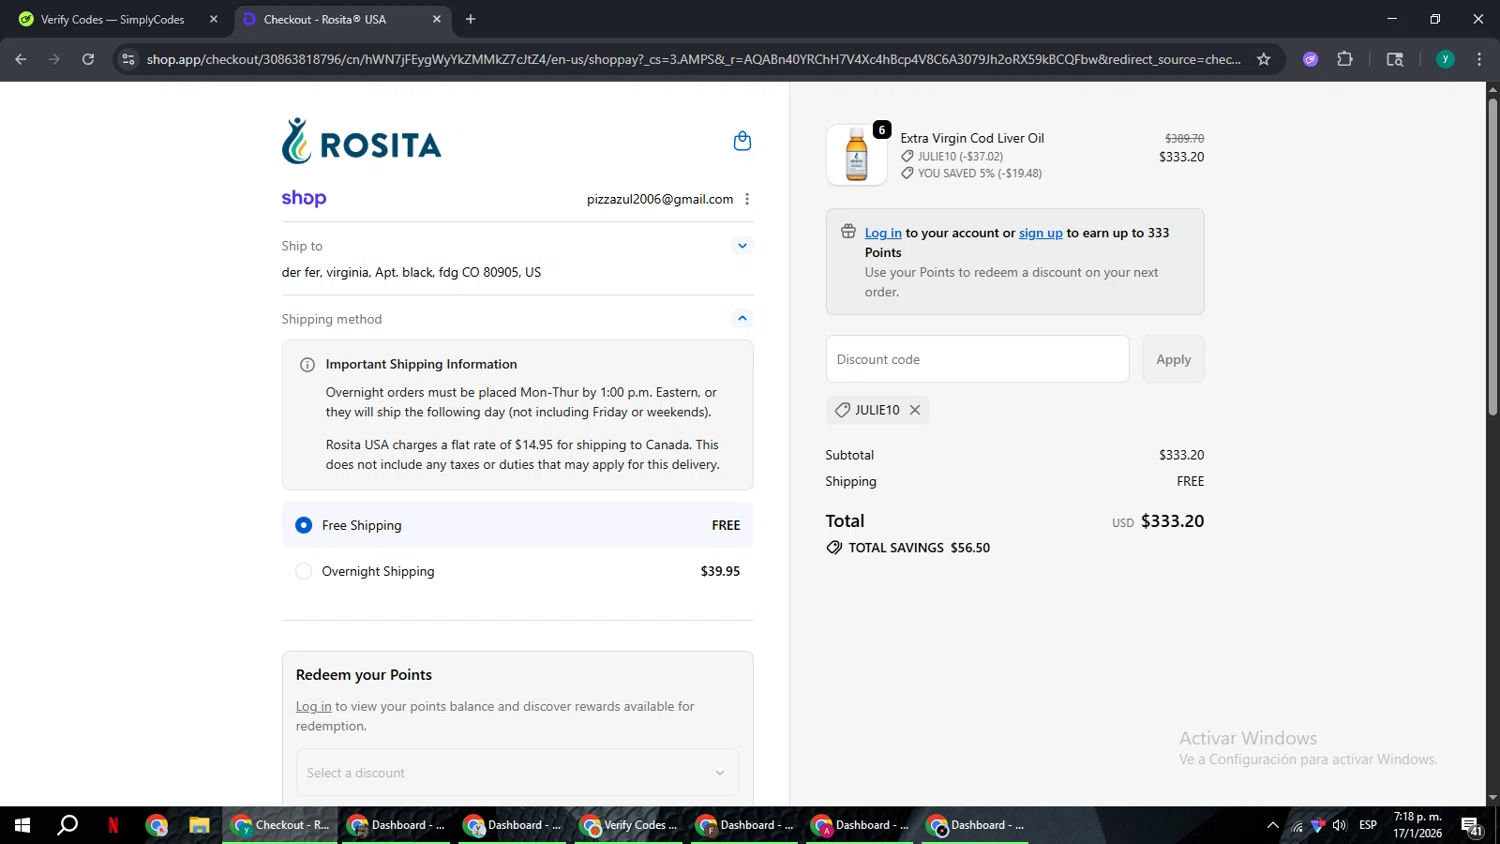The height and width of the screenshot is (844, 1500).
Task: Click the Shop logo
Action: tap(304, 198)
